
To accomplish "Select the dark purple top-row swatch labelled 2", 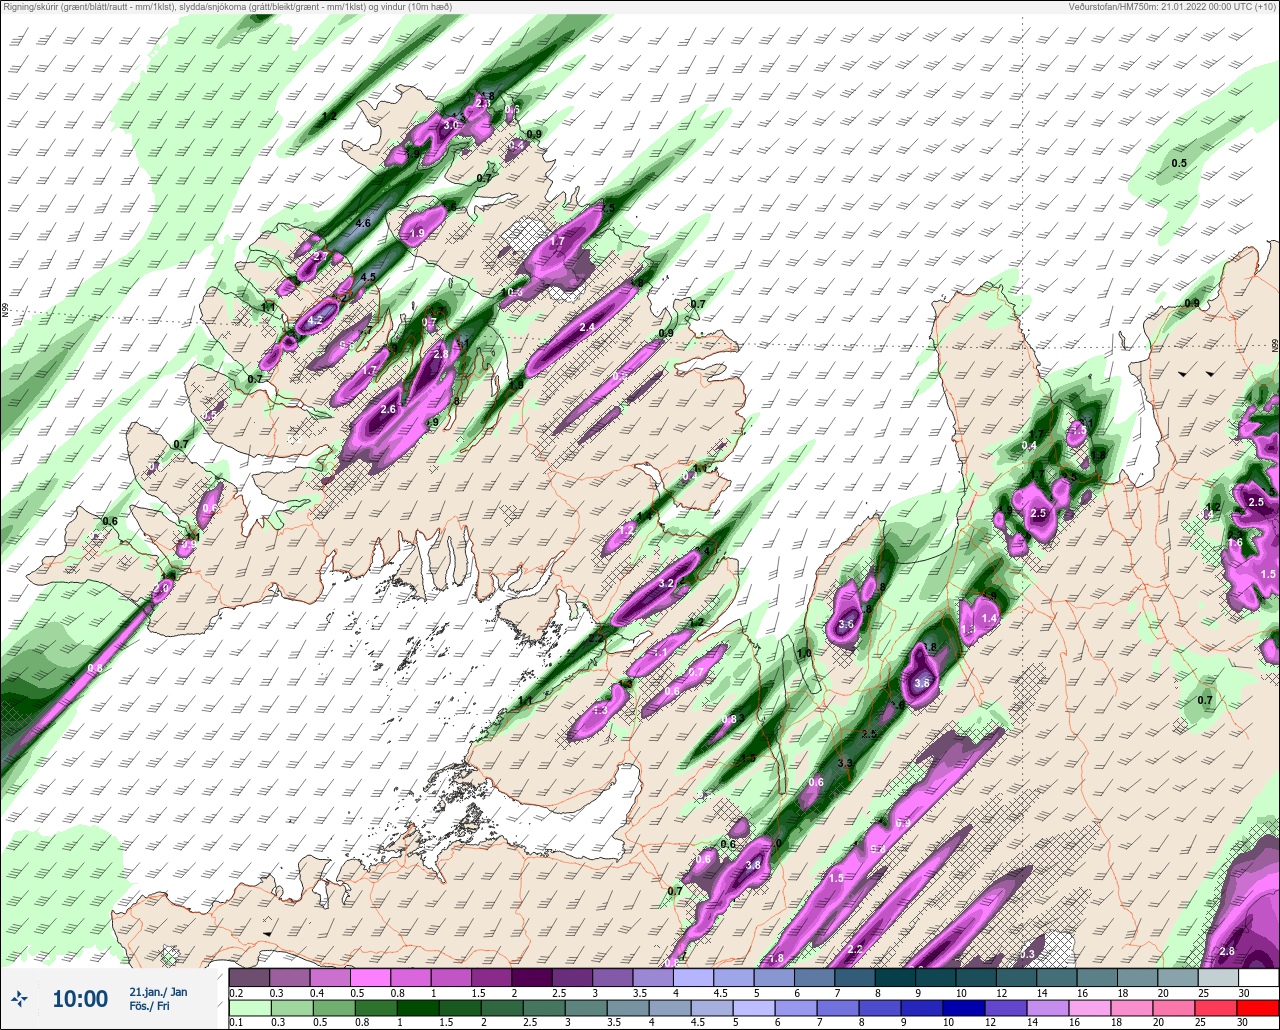I will coord(532,977).
